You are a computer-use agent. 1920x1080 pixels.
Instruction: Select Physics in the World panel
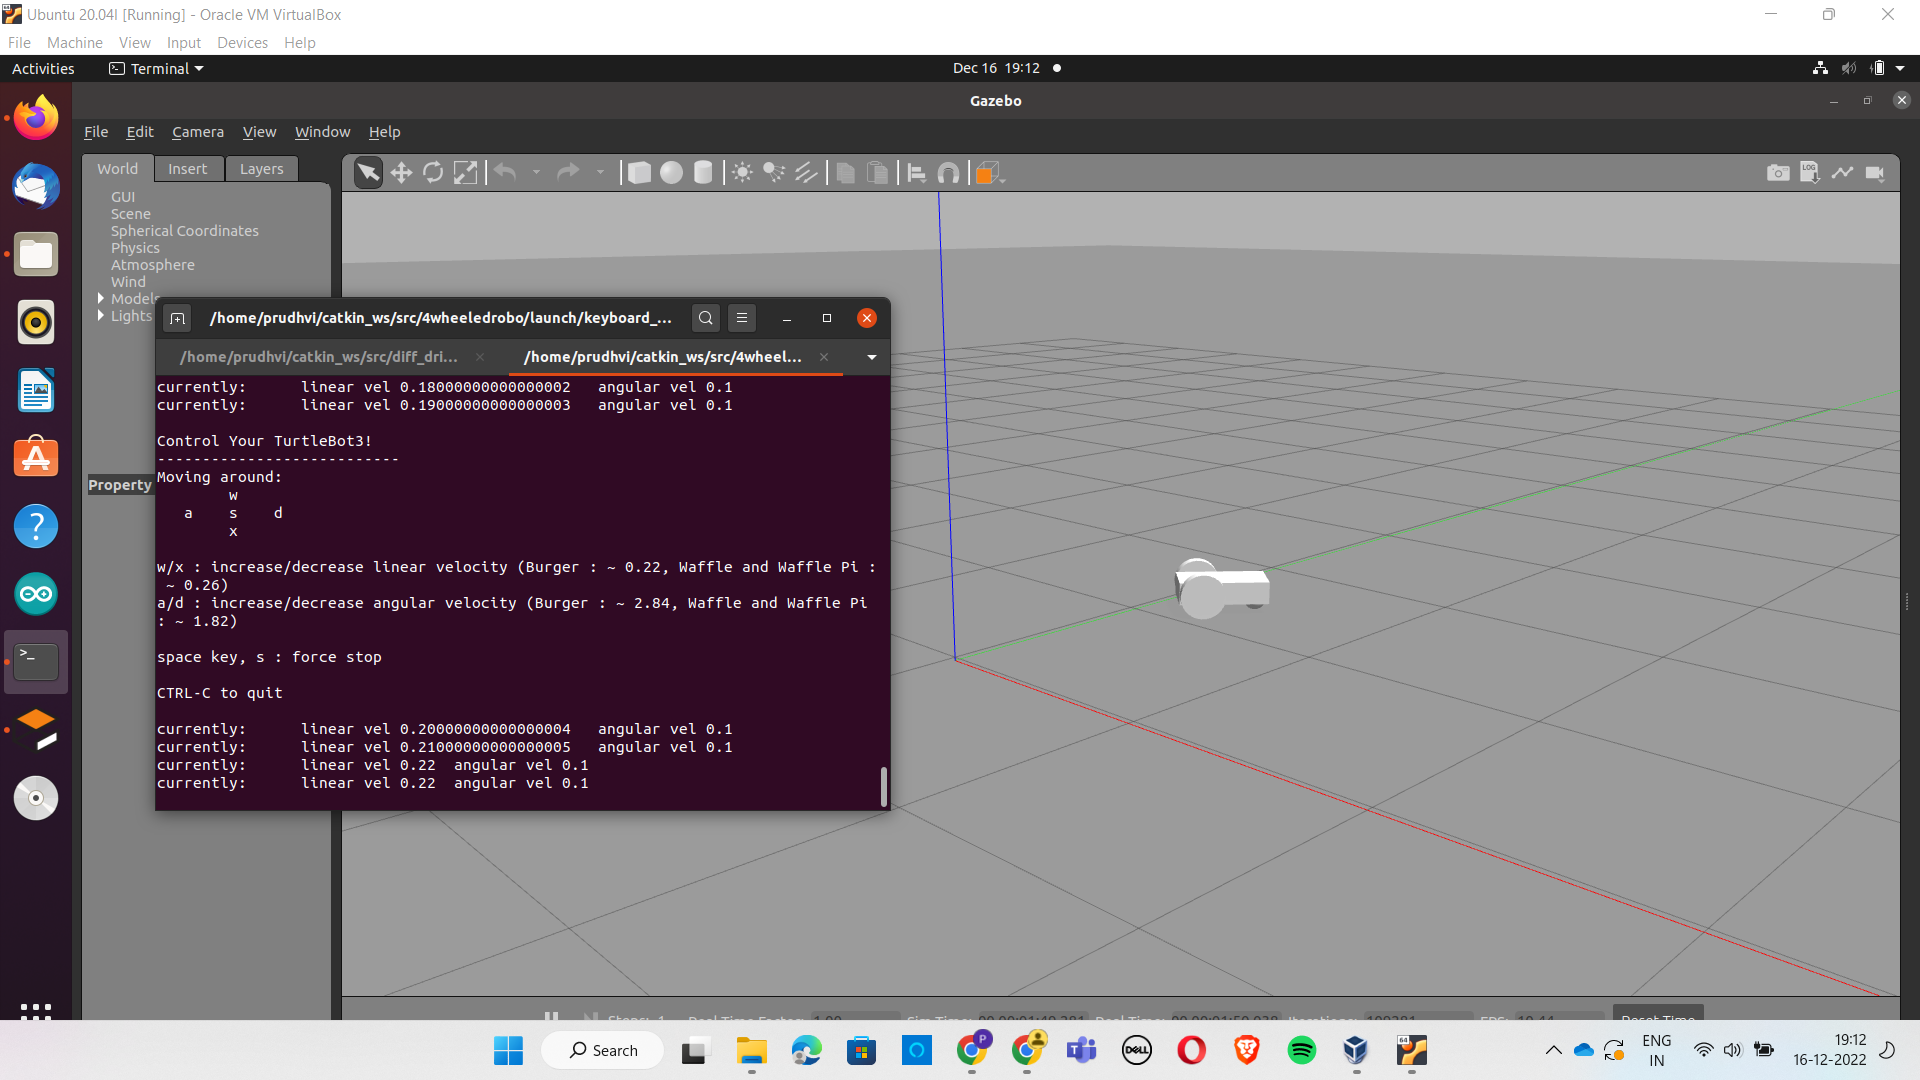[x=135, y=247]
